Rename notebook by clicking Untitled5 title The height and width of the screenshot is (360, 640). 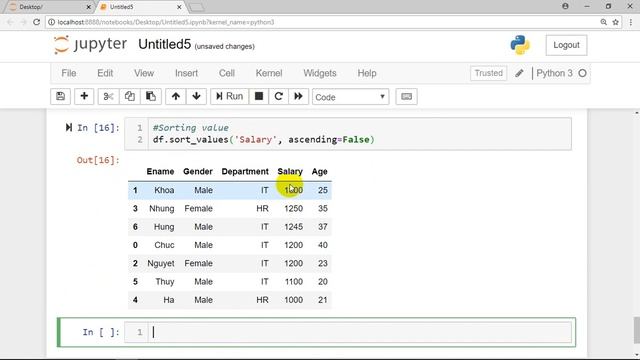pyautogui.click(x=164, y=44)
